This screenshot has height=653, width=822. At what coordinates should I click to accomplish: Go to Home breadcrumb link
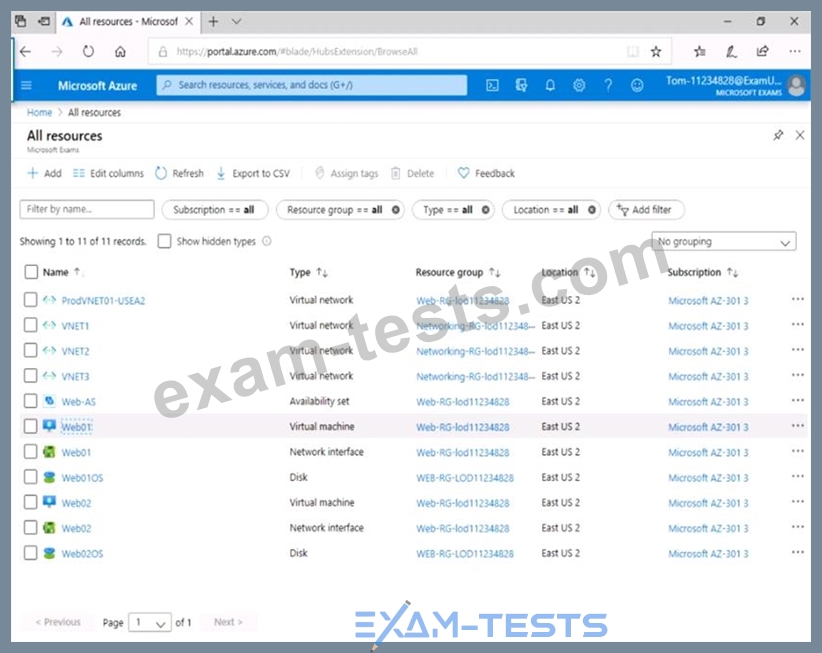tap(39, 112)
